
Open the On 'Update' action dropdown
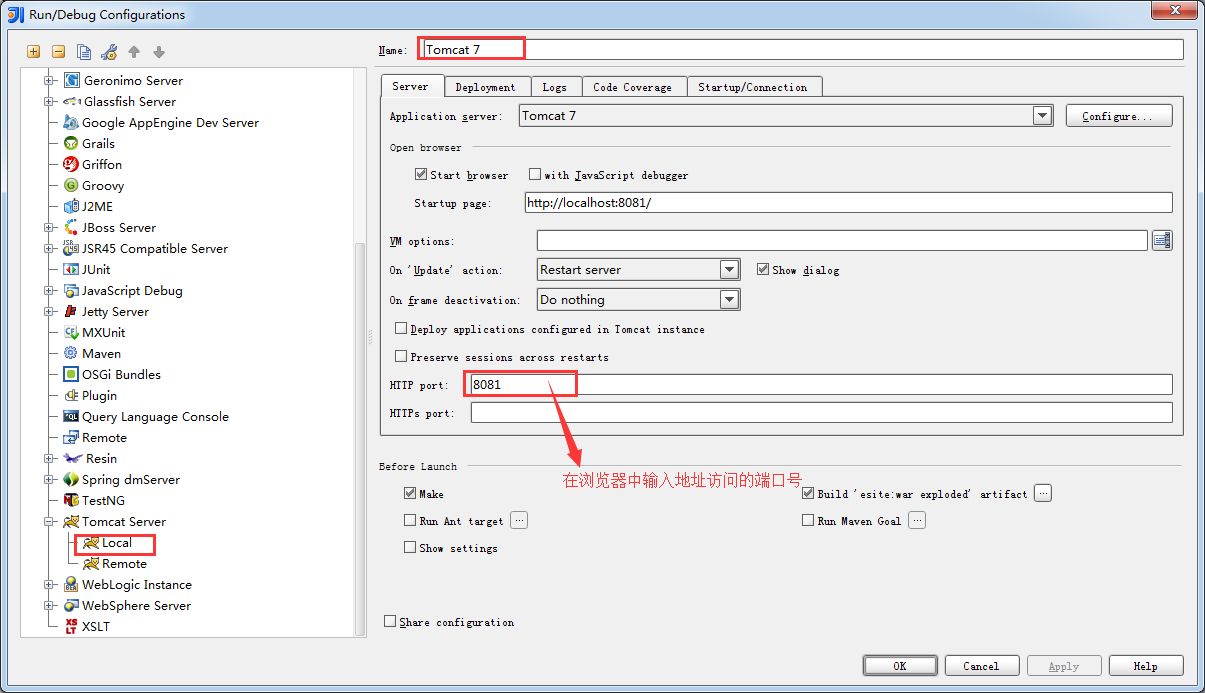[730, 269]
